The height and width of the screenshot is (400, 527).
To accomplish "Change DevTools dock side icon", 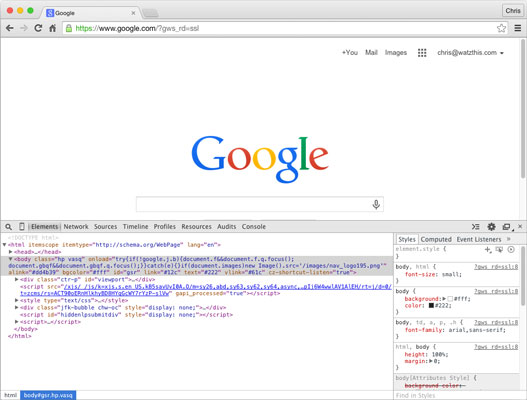I will [507, 227].
